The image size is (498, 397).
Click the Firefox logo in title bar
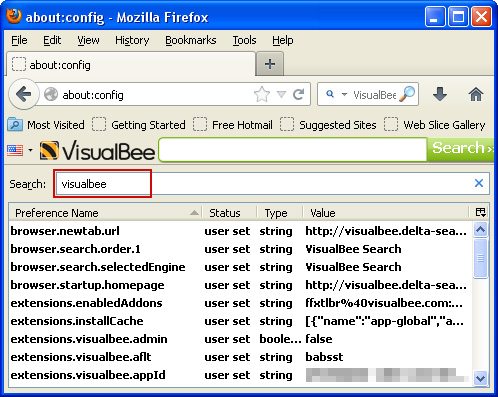(14, 16)
